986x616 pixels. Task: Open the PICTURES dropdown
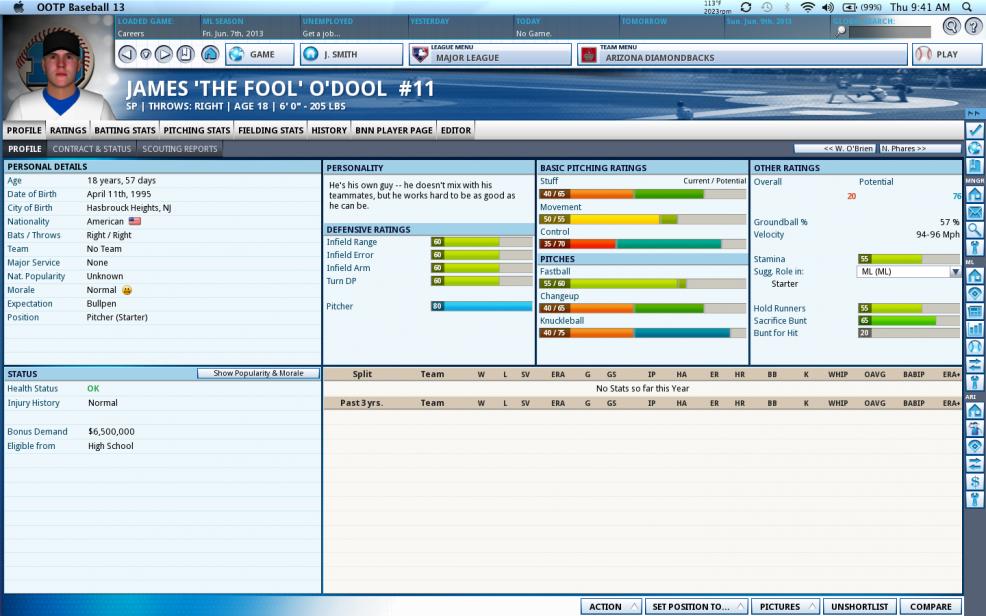pyautogui.click(x=785, y=606)
